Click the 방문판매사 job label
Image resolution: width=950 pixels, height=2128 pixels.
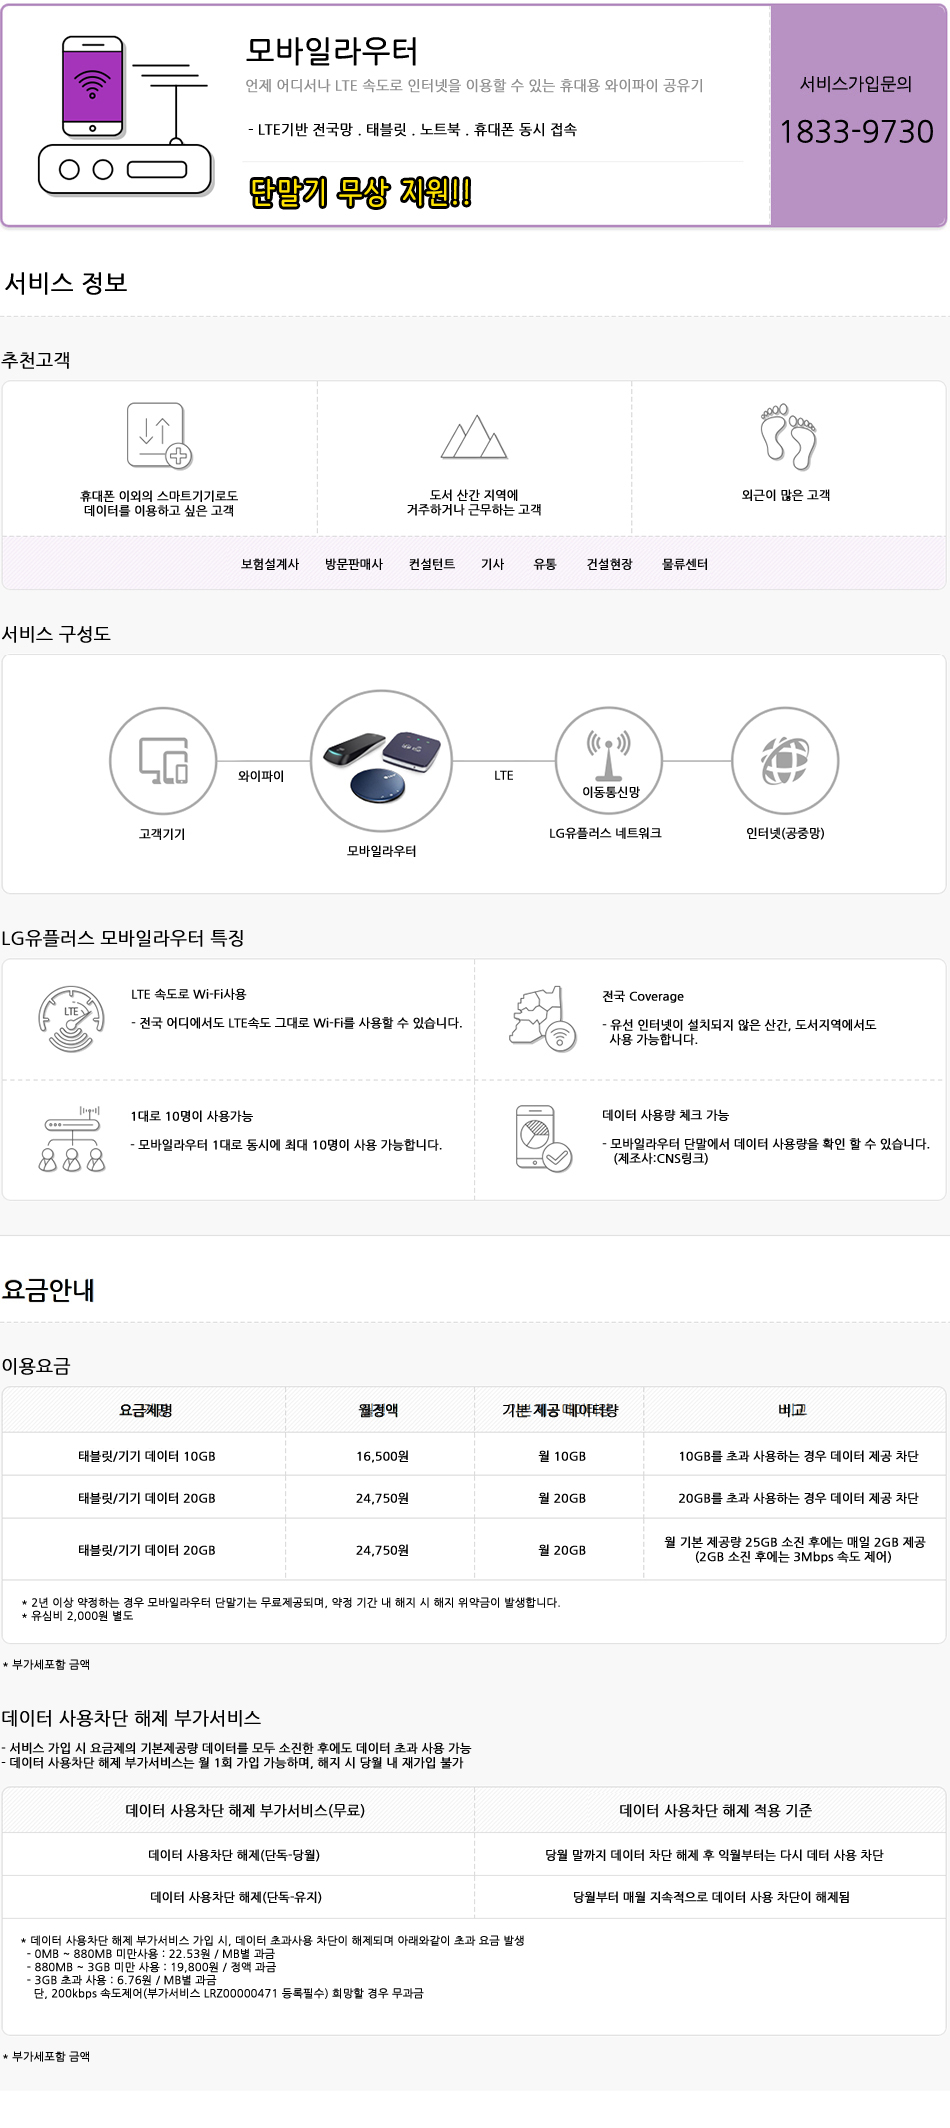[x=354, y=564]
